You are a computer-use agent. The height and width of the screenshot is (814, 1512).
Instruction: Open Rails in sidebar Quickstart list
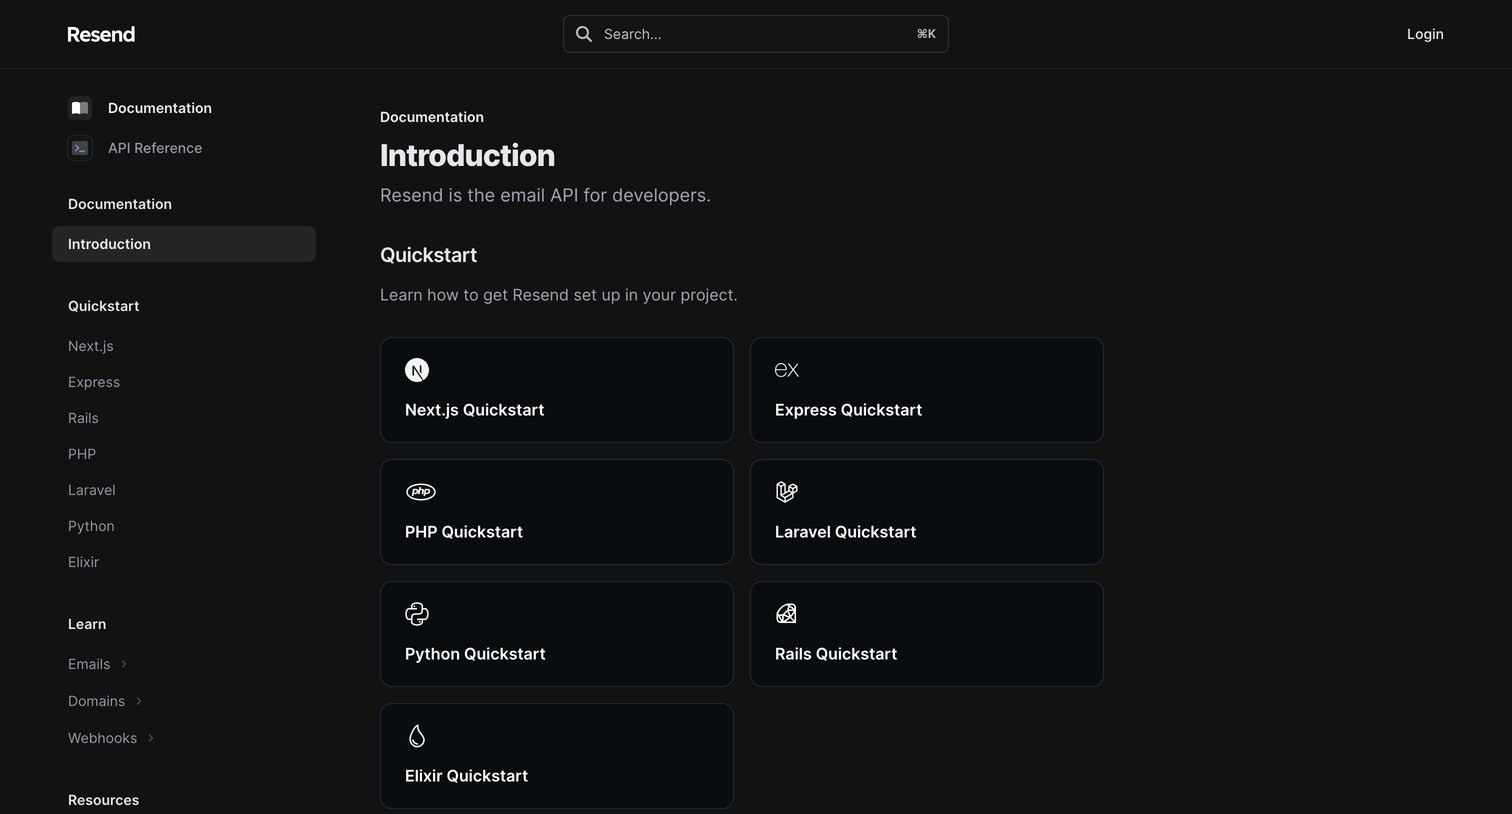coord(83,418)
